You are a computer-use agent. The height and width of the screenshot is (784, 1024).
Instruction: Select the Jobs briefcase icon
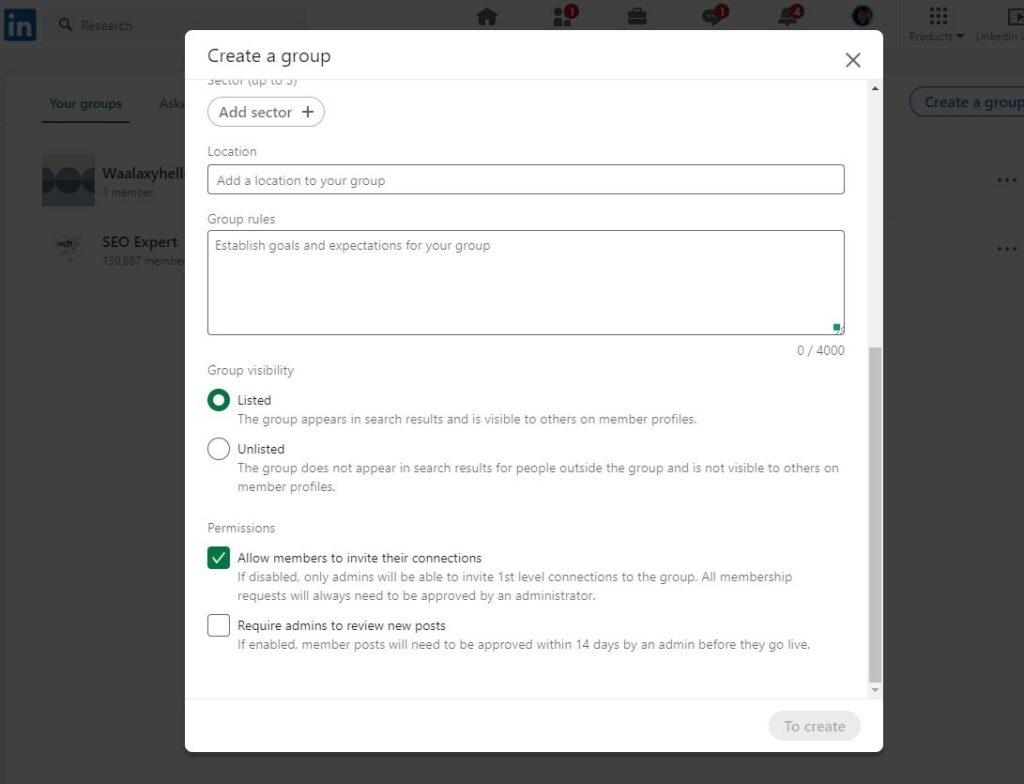[637, 17]
